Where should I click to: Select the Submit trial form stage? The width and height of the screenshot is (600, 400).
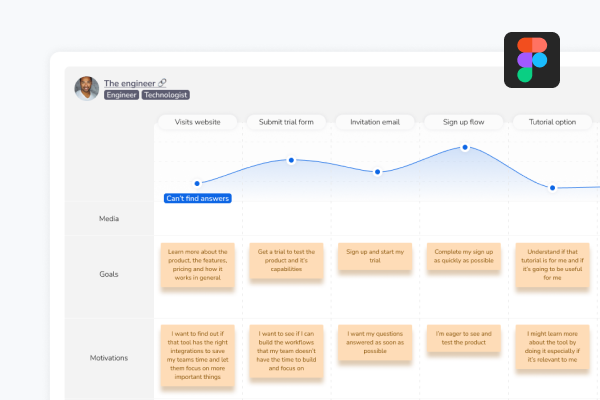point(285,122)
